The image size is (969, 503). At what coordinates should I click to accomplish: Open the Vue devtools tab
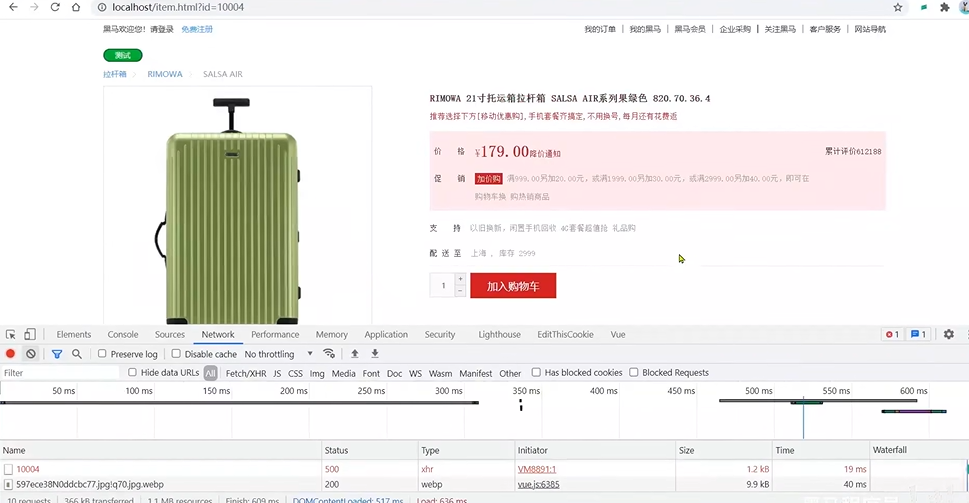tap(618, 334)
